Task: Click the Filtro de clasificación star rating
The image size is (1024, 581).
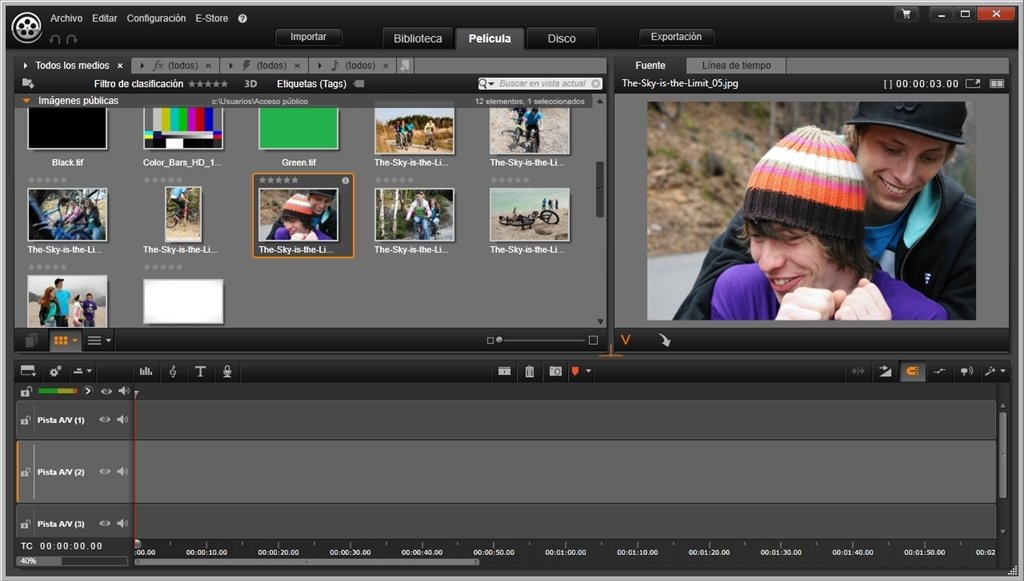Action: click(x=208, y=84)
